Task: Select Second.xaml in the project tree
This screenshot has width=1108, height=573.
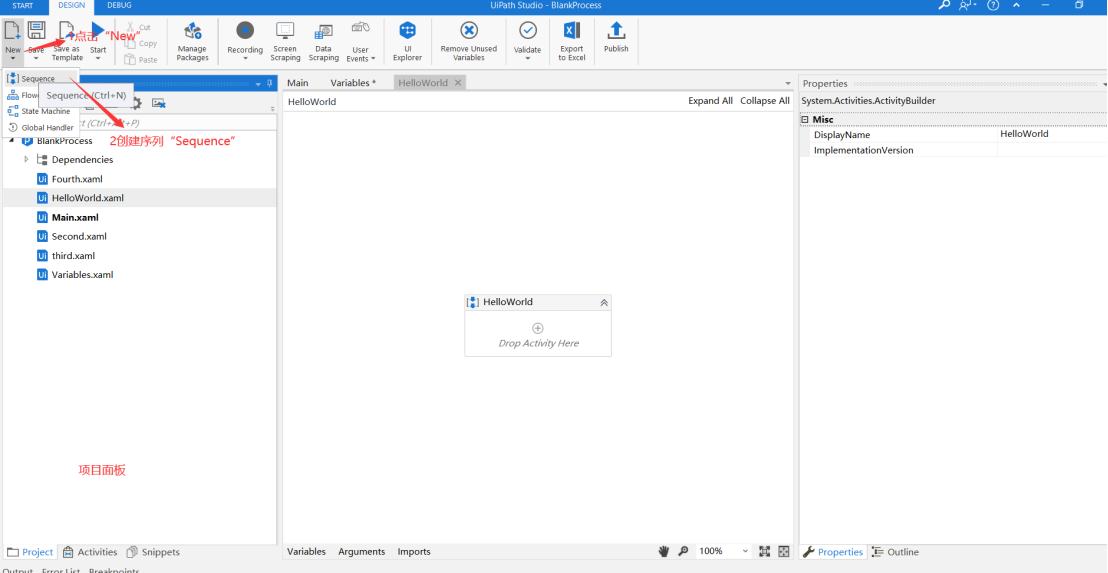Action: point(79,237)
